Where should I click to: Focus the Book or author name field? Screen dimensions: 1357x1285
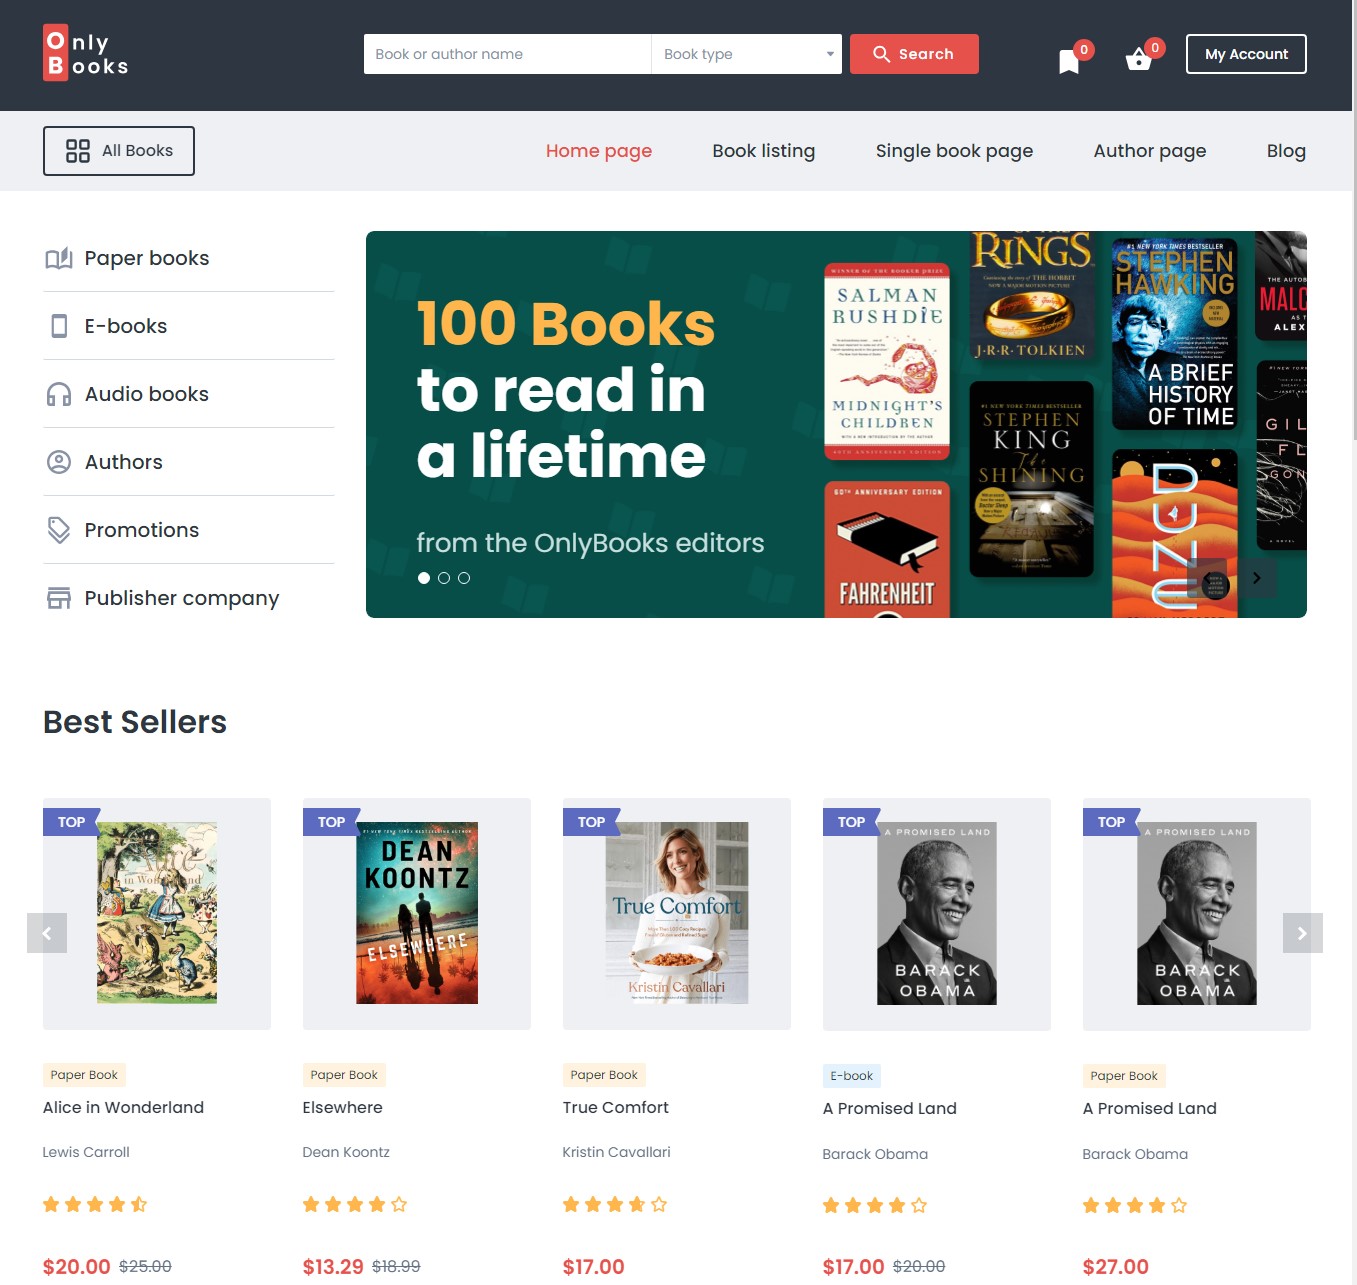pos(507,54)
